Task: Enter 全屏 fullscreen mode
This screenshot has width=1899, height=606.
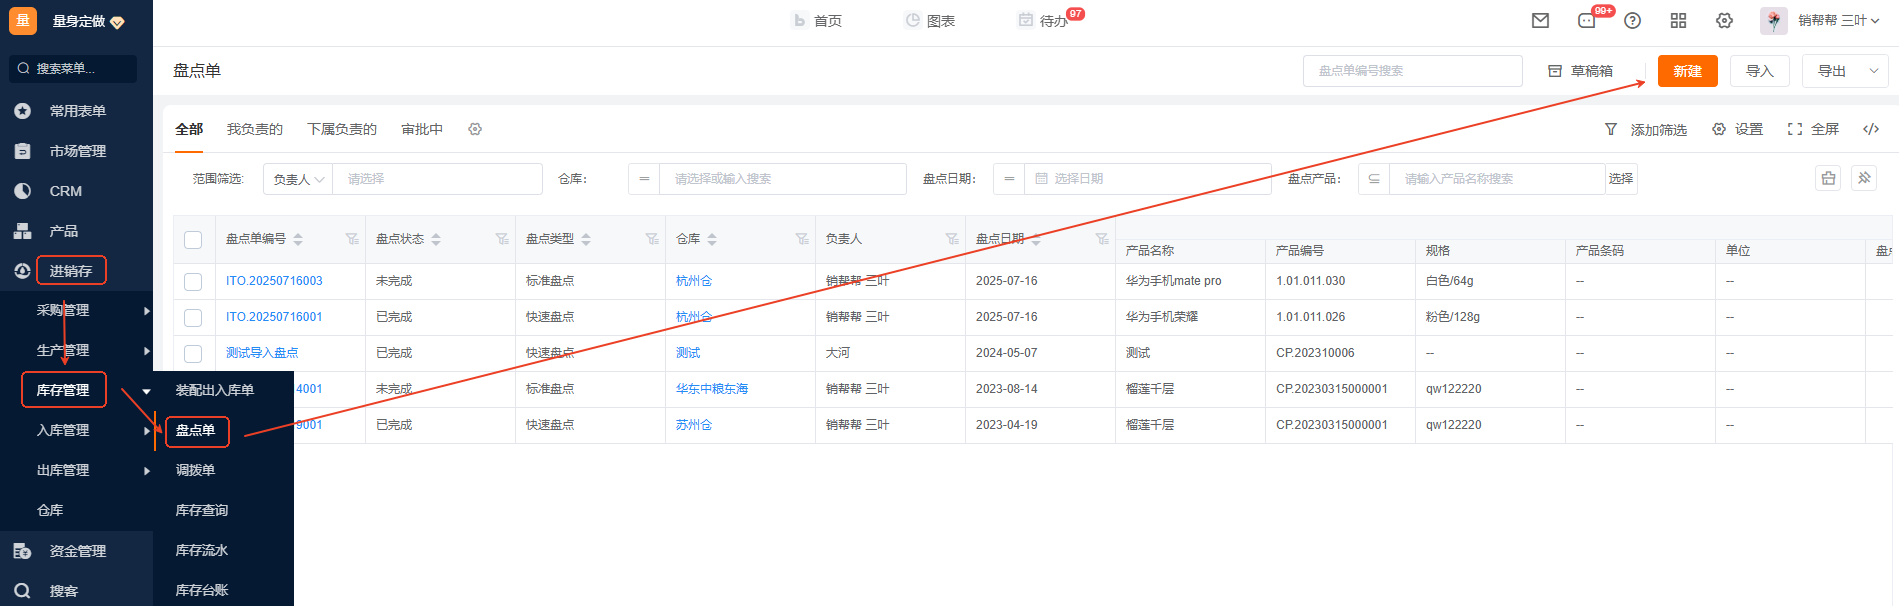Action: (x=1814, y=129)
